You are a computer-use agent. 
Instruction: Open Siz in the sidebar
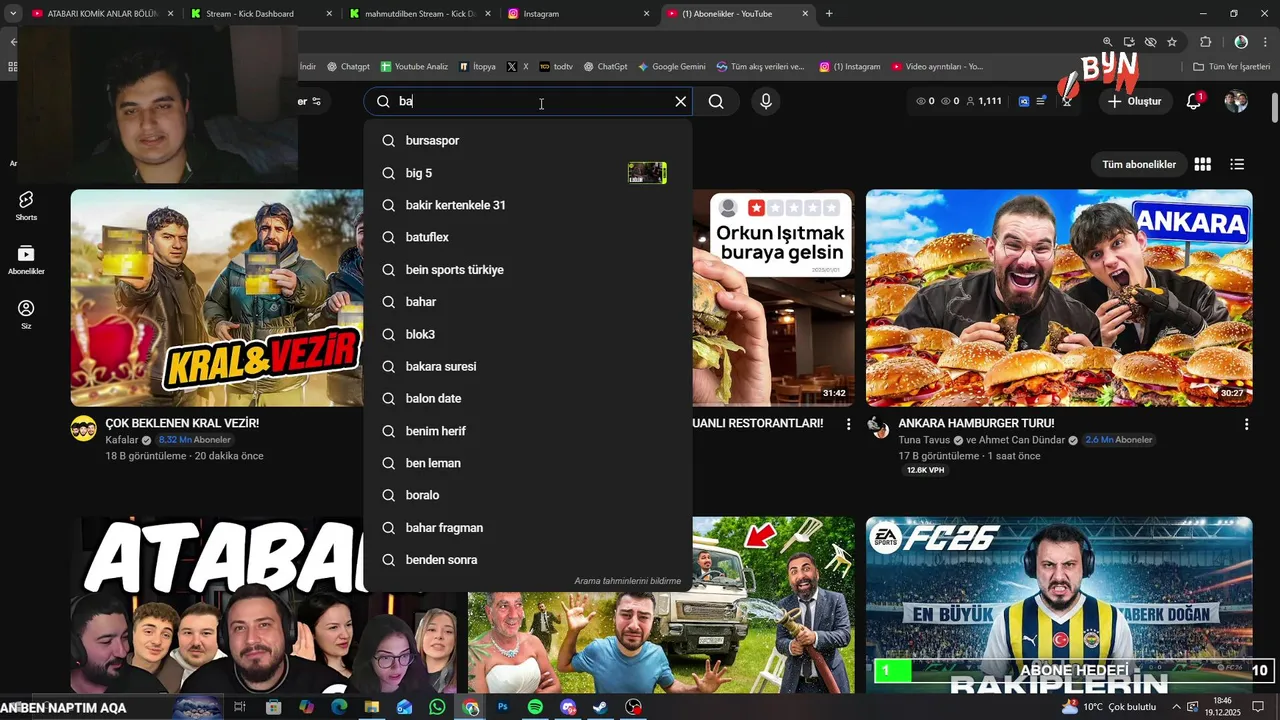point(26,314)
